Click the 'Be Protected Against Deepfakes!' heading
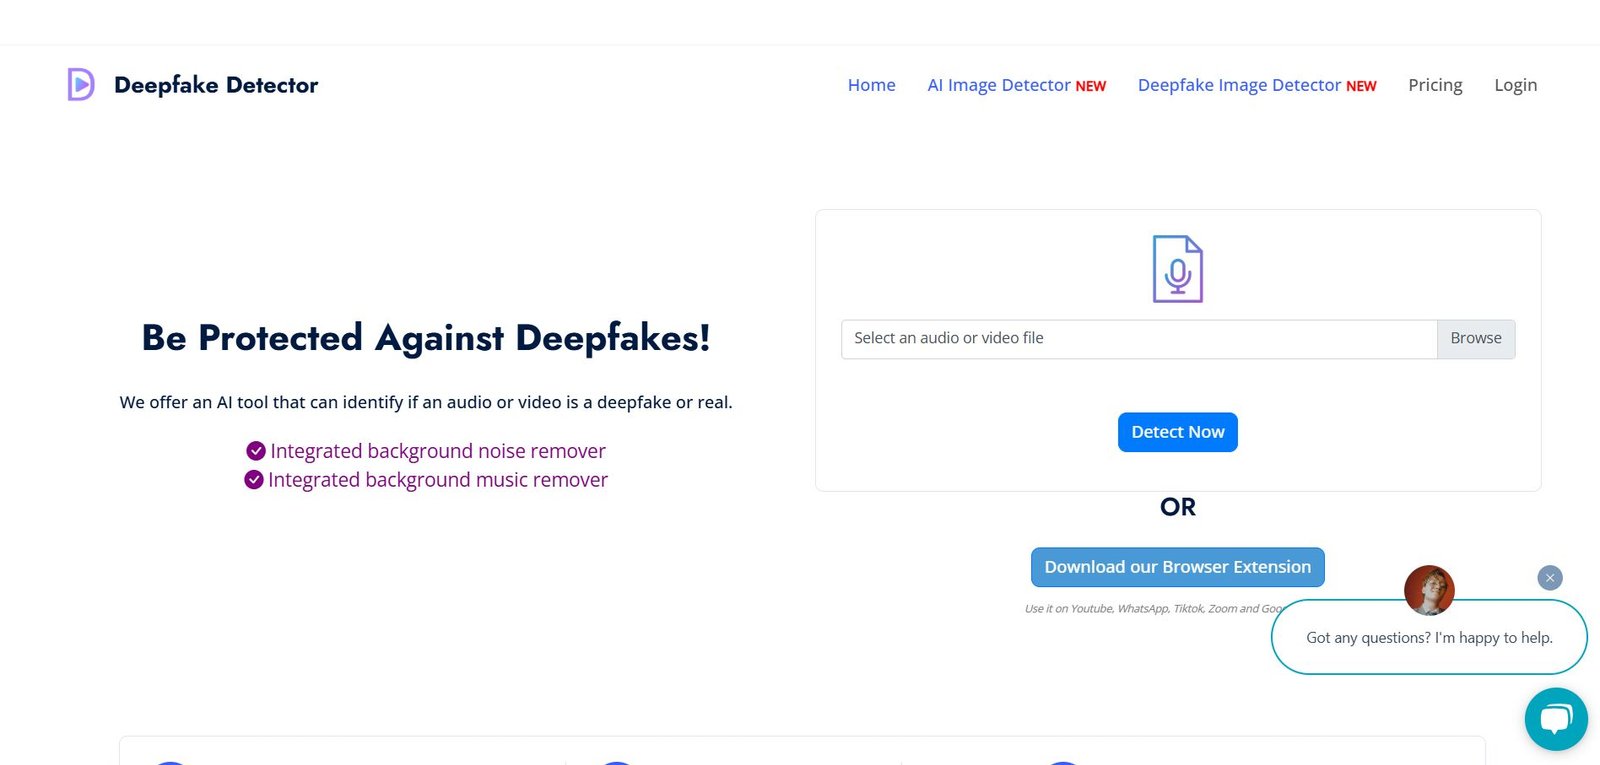 [426, 338]
